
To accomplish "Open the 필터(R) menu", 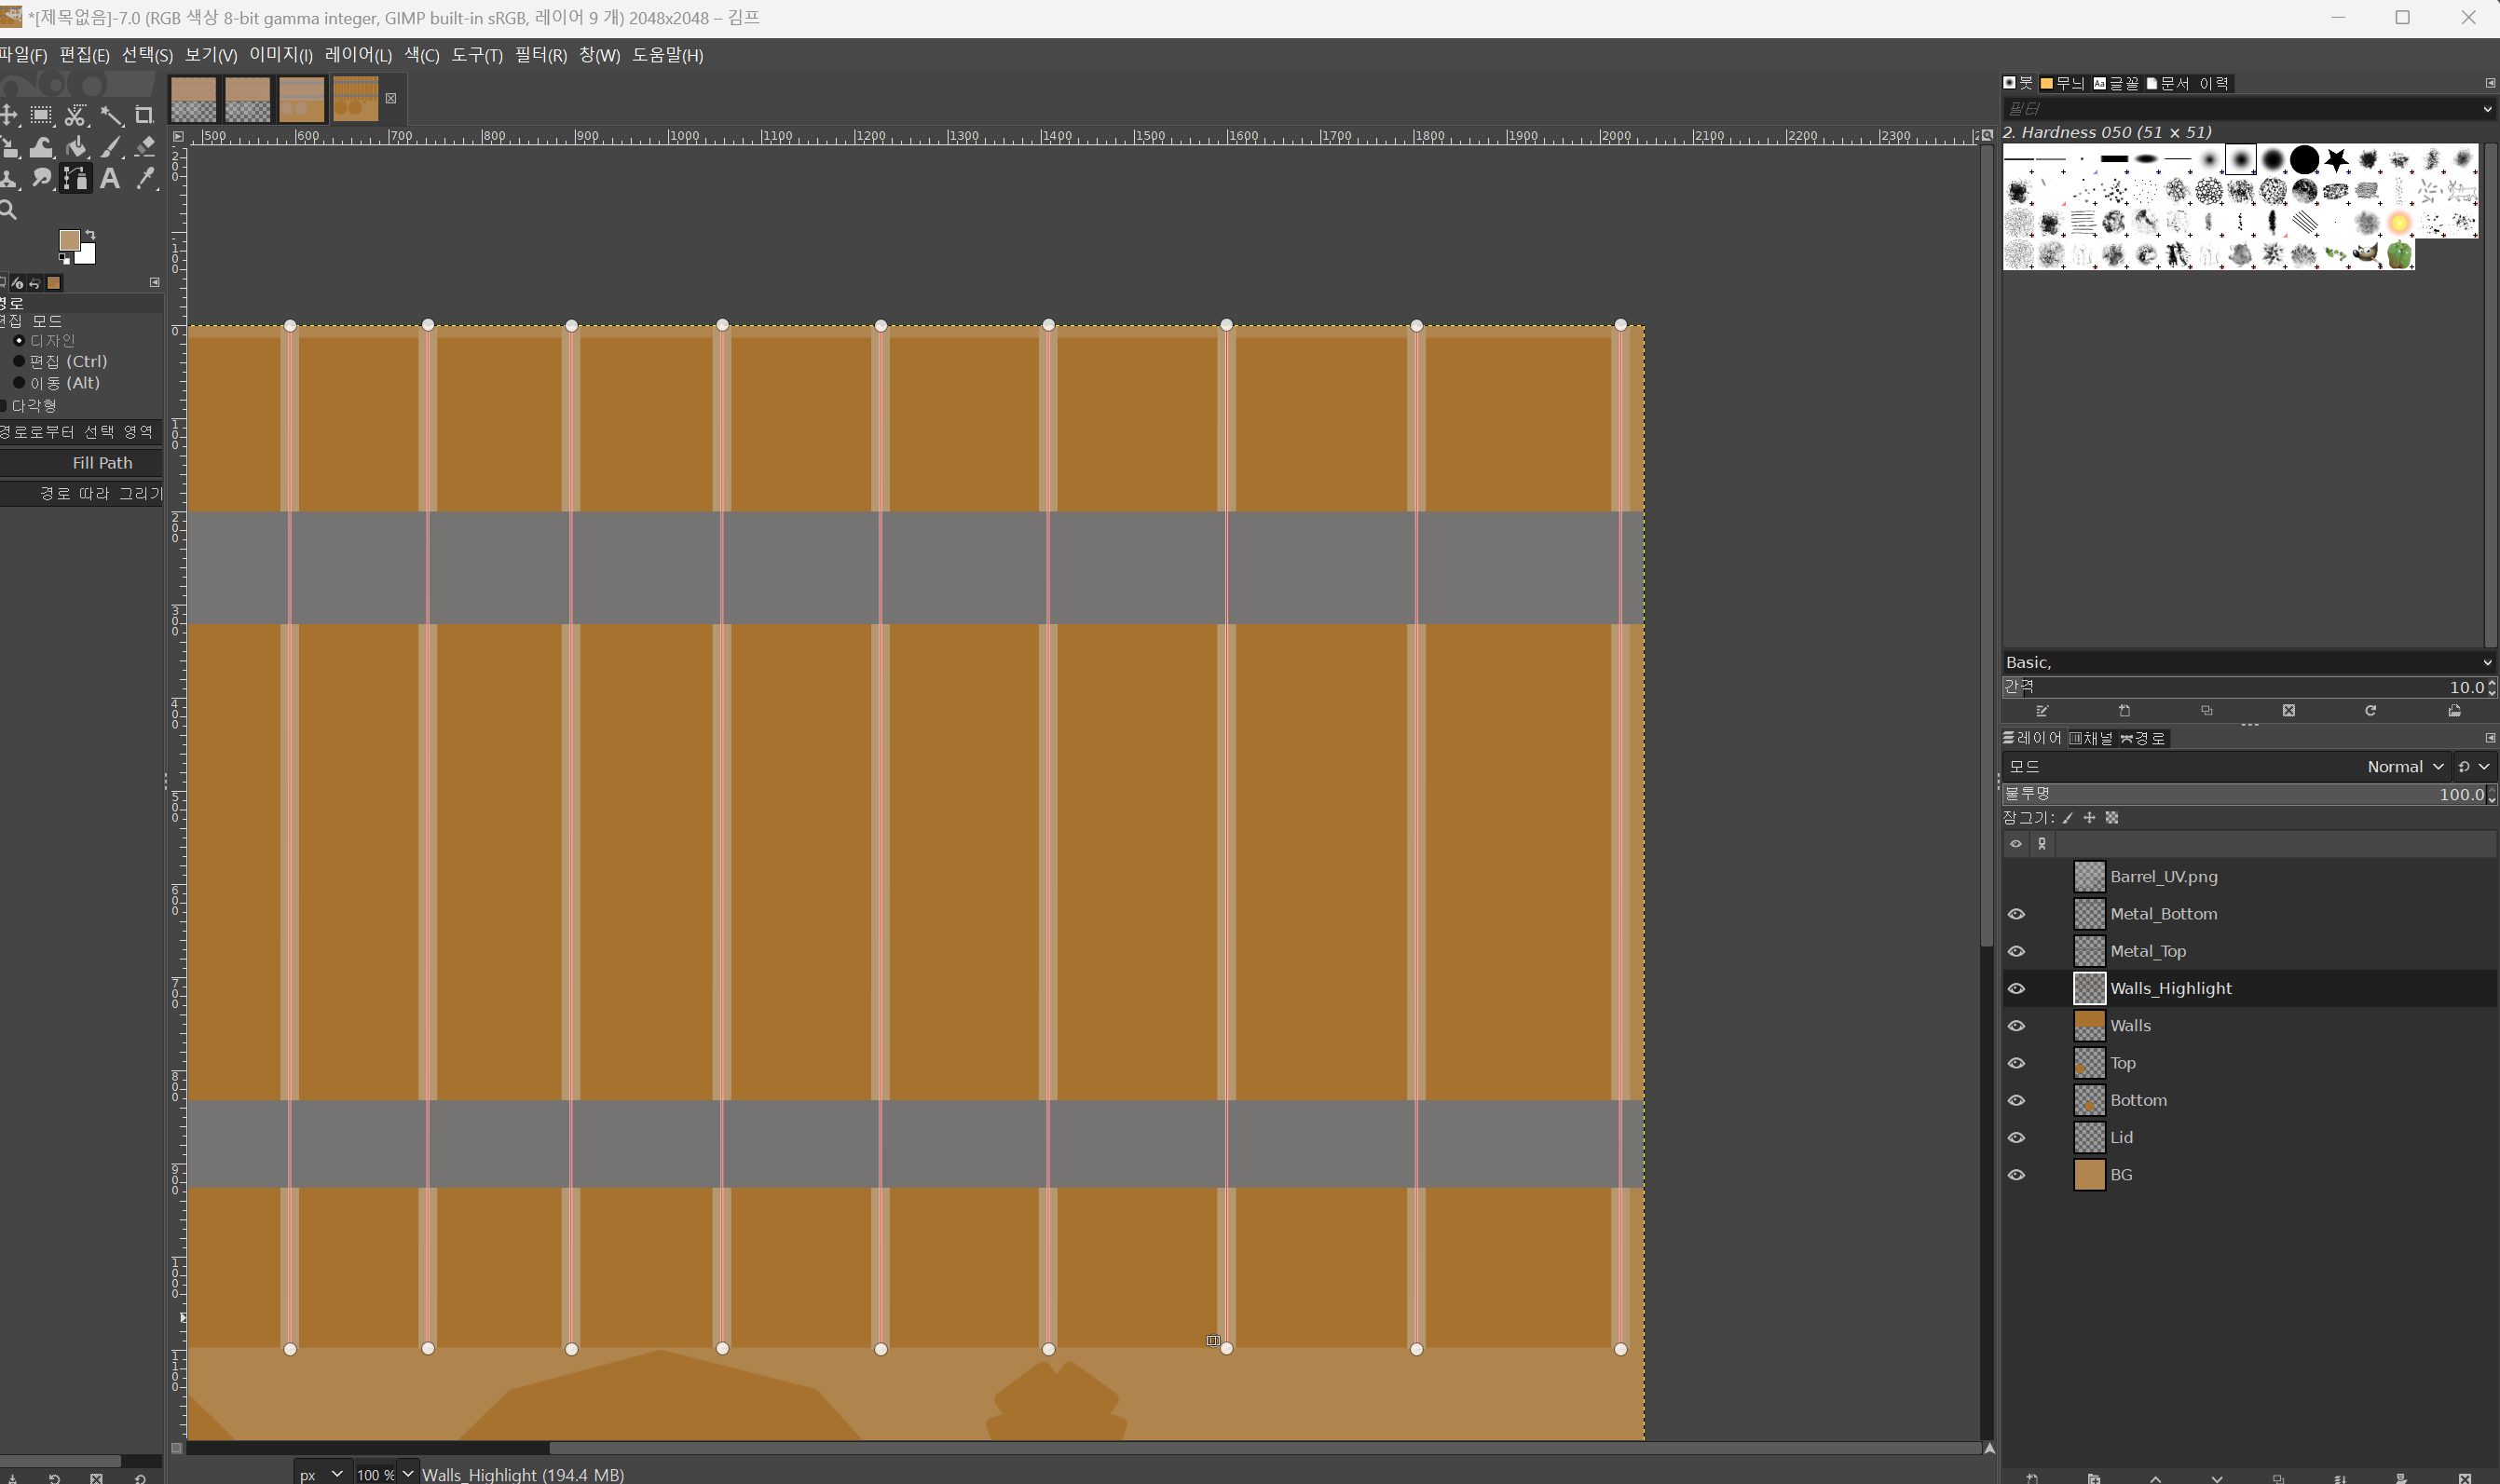I will coord(540,55).
